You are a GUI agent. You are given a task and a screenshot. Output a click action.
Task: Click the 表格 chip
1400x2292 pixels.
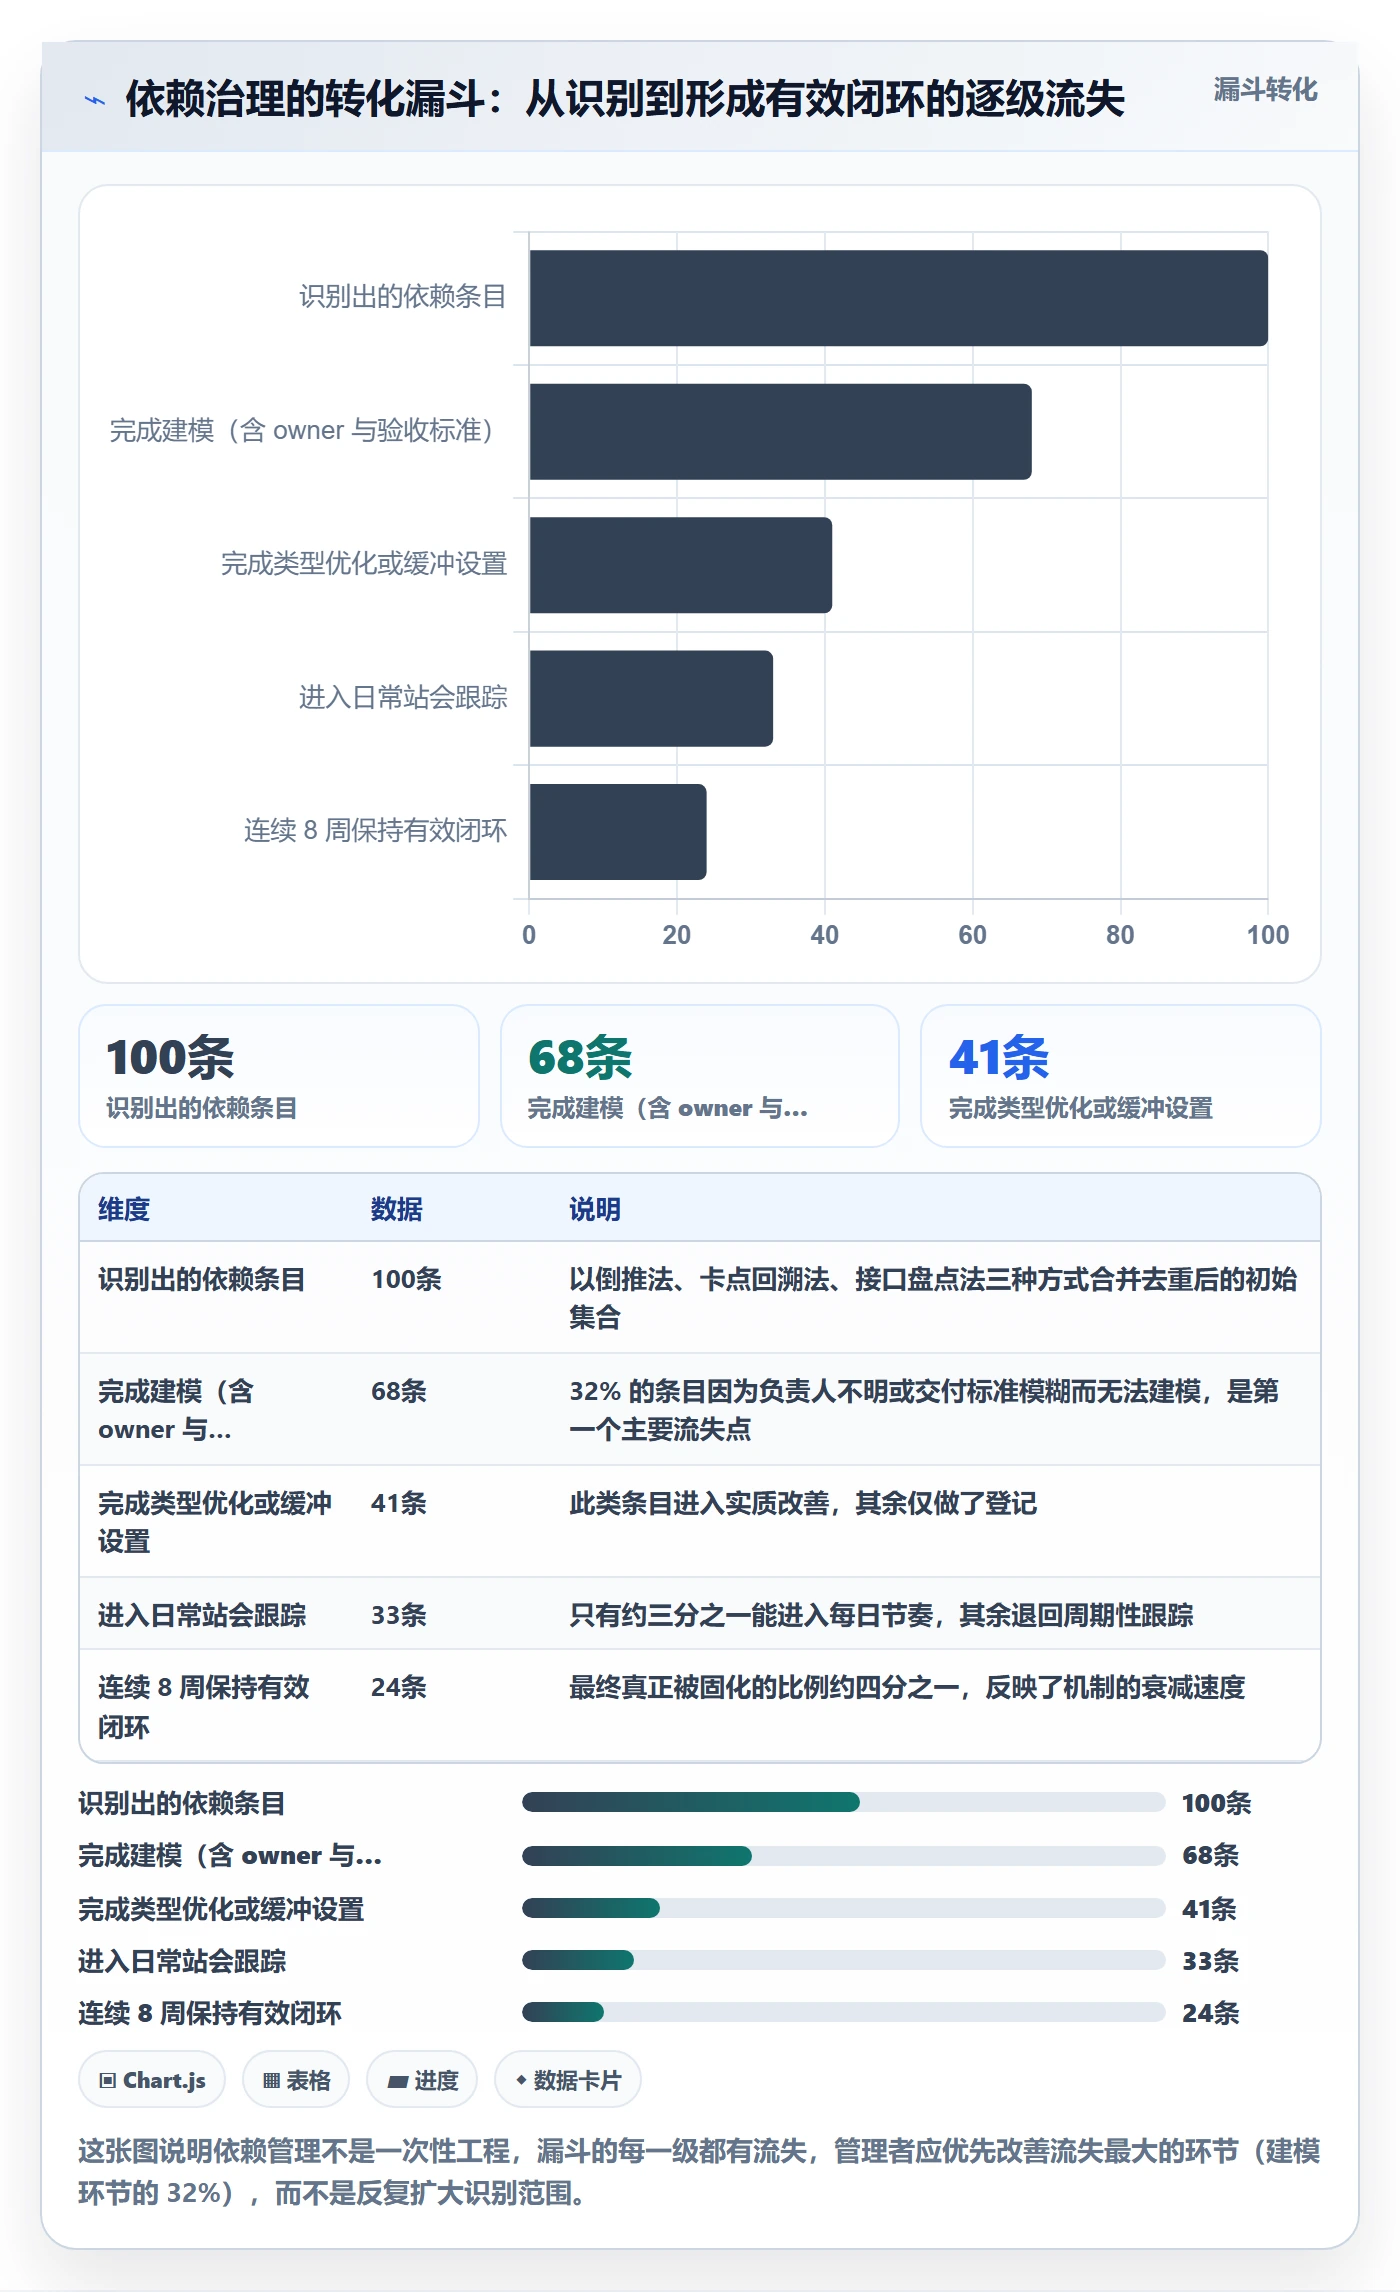(x=296, y=2080)
